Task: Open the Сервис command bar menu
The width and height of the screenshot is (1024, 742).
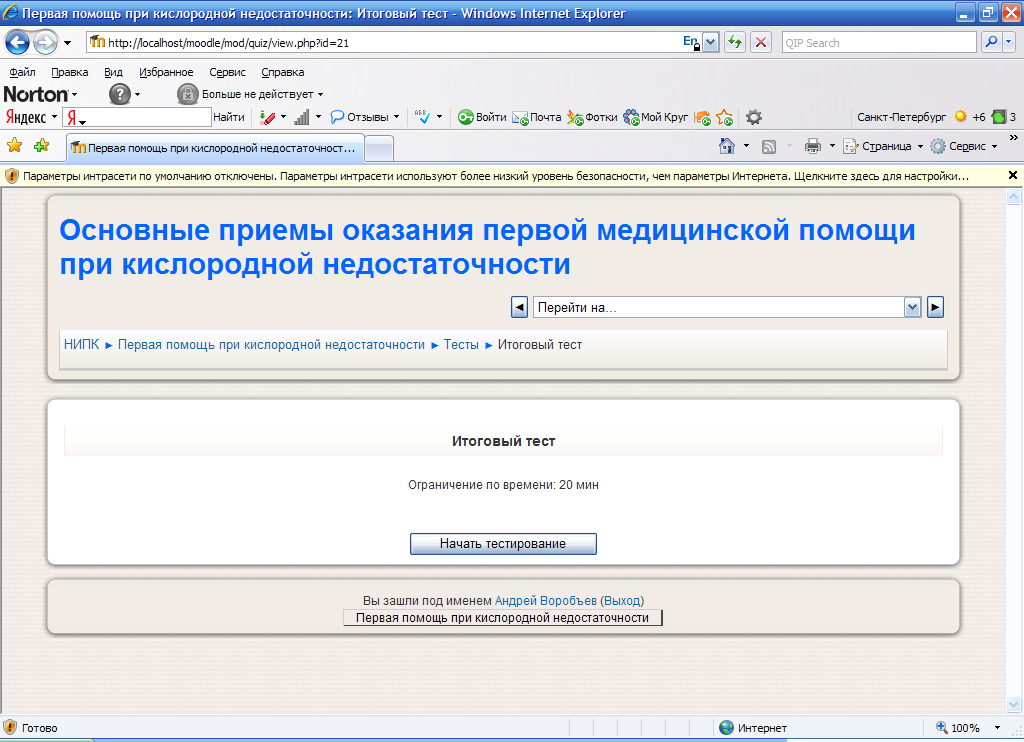Action: (x=964, y=146)
